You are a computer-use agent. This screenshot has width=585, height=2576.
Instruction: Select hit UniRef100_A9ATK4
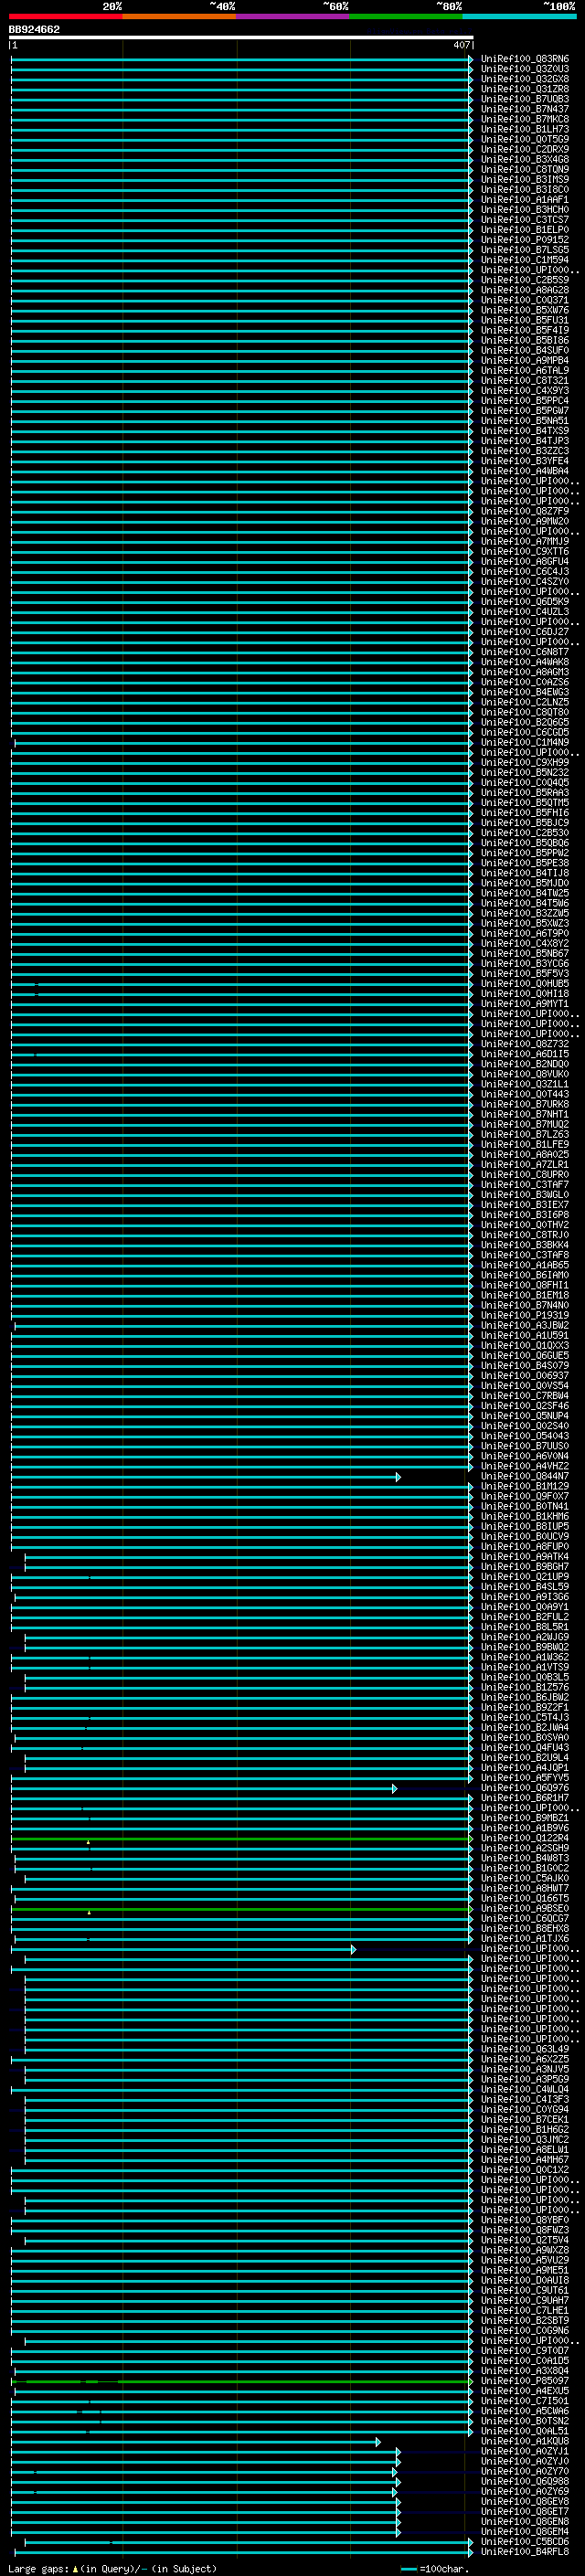(x=524, y=1557)
